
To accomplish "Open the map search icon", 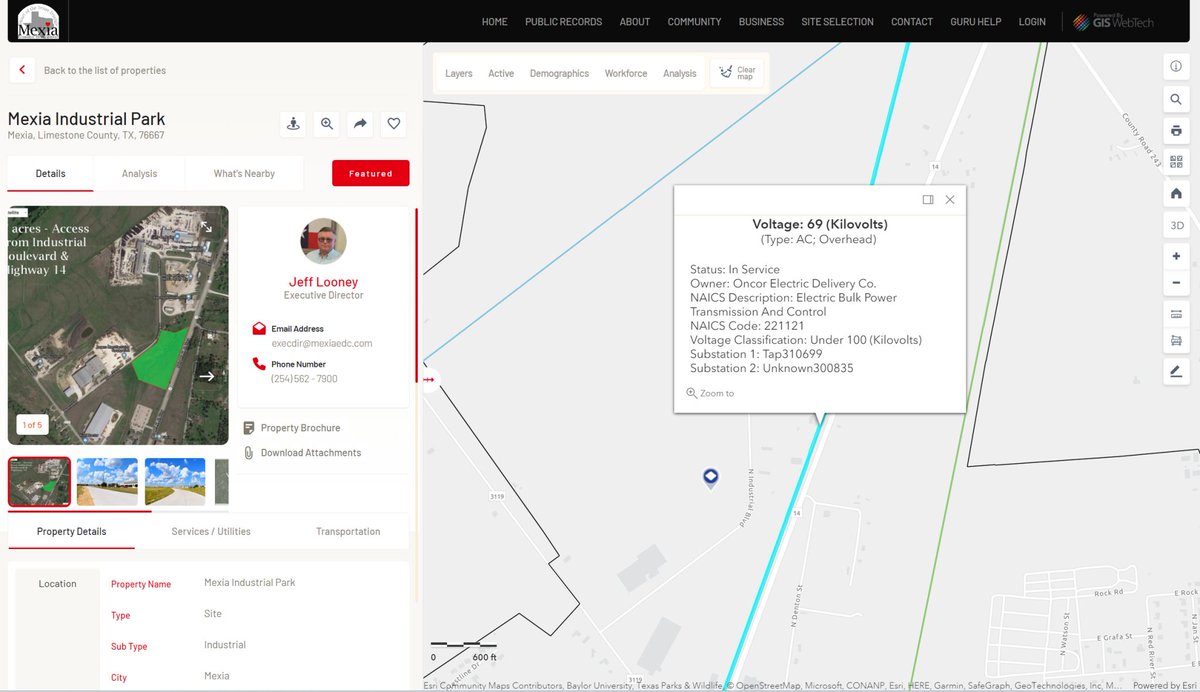I will pyautogui.click(x=1176, y=99).
